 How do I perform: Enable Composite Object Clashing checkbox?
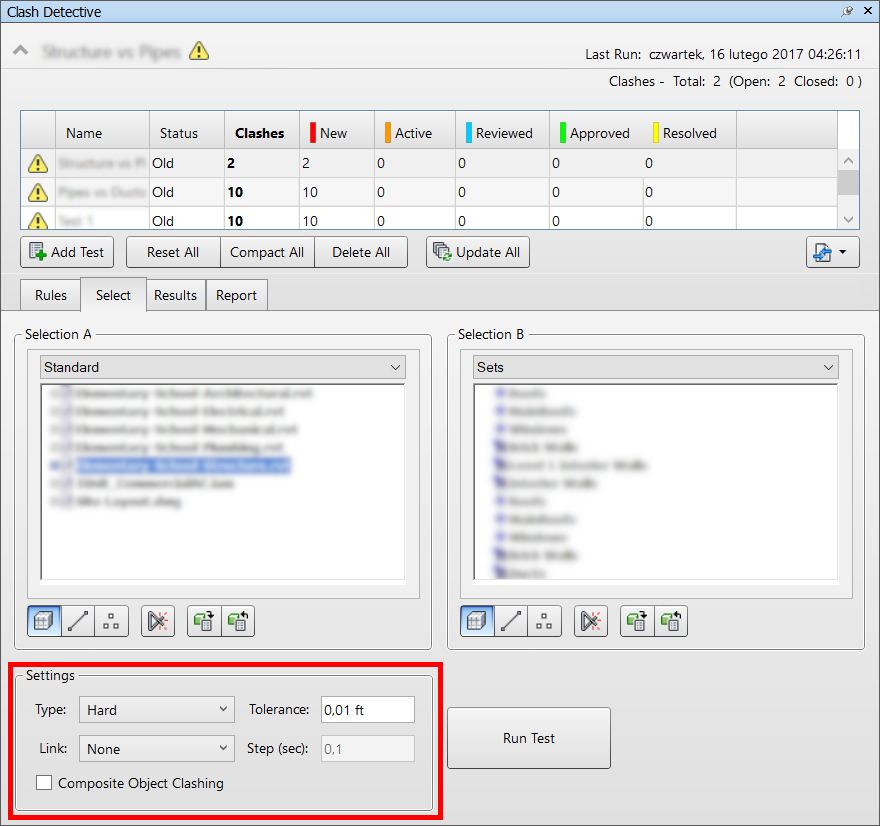click(44, 783)
